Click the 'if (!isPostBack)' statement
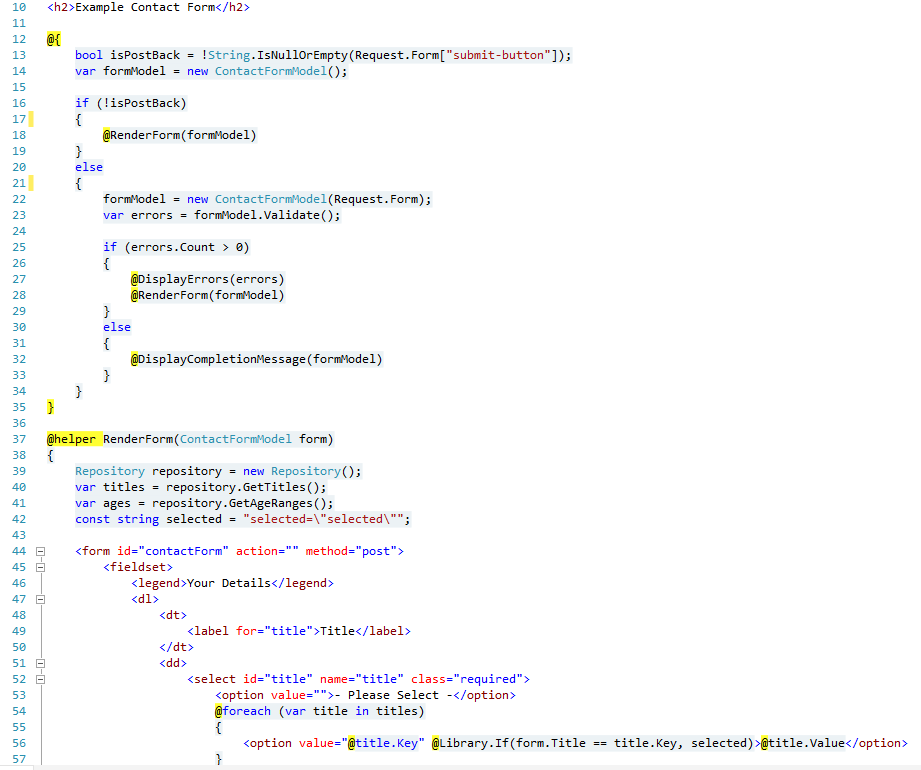The height and width of the screenshot is (770, 921). 130,103
